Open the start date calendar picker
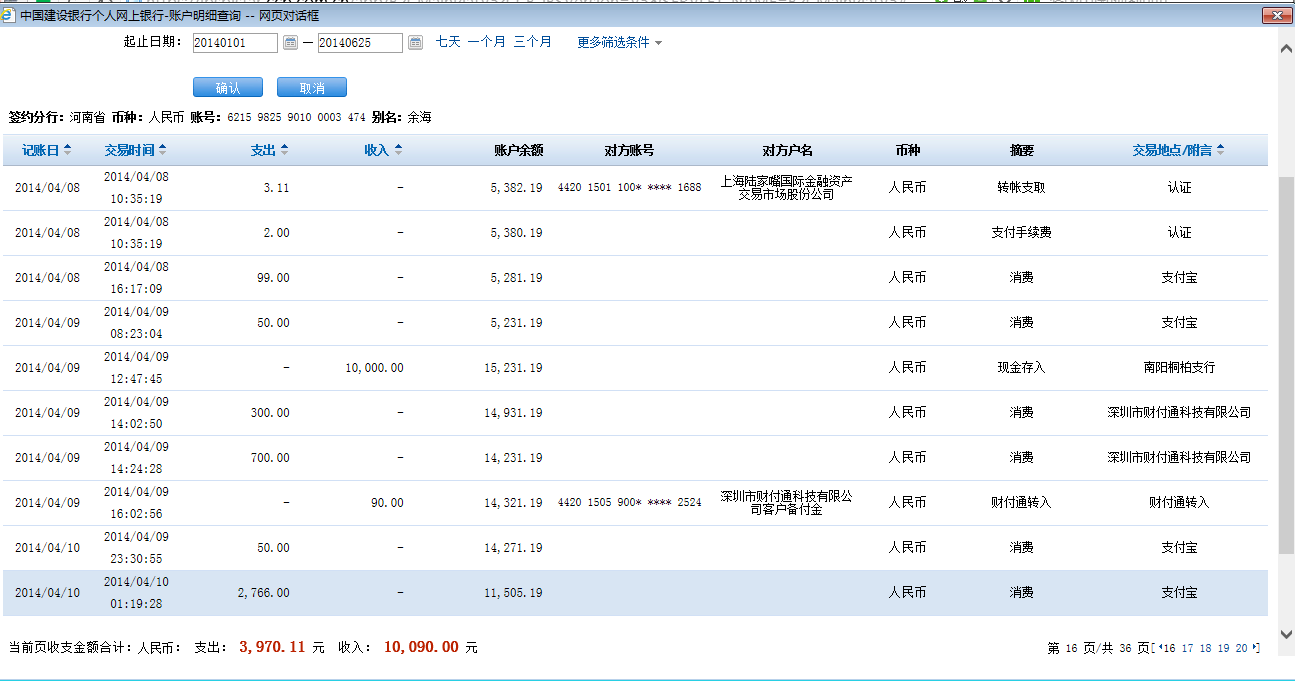 pyautogui.click(x=290, y=43)
